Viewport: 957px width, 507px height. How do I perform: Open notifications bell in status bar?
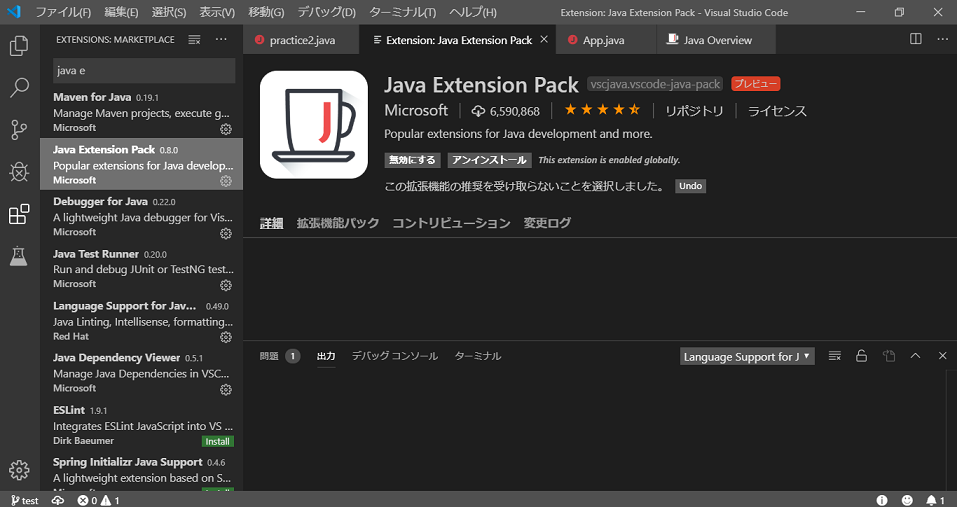[x=935, y=500]
